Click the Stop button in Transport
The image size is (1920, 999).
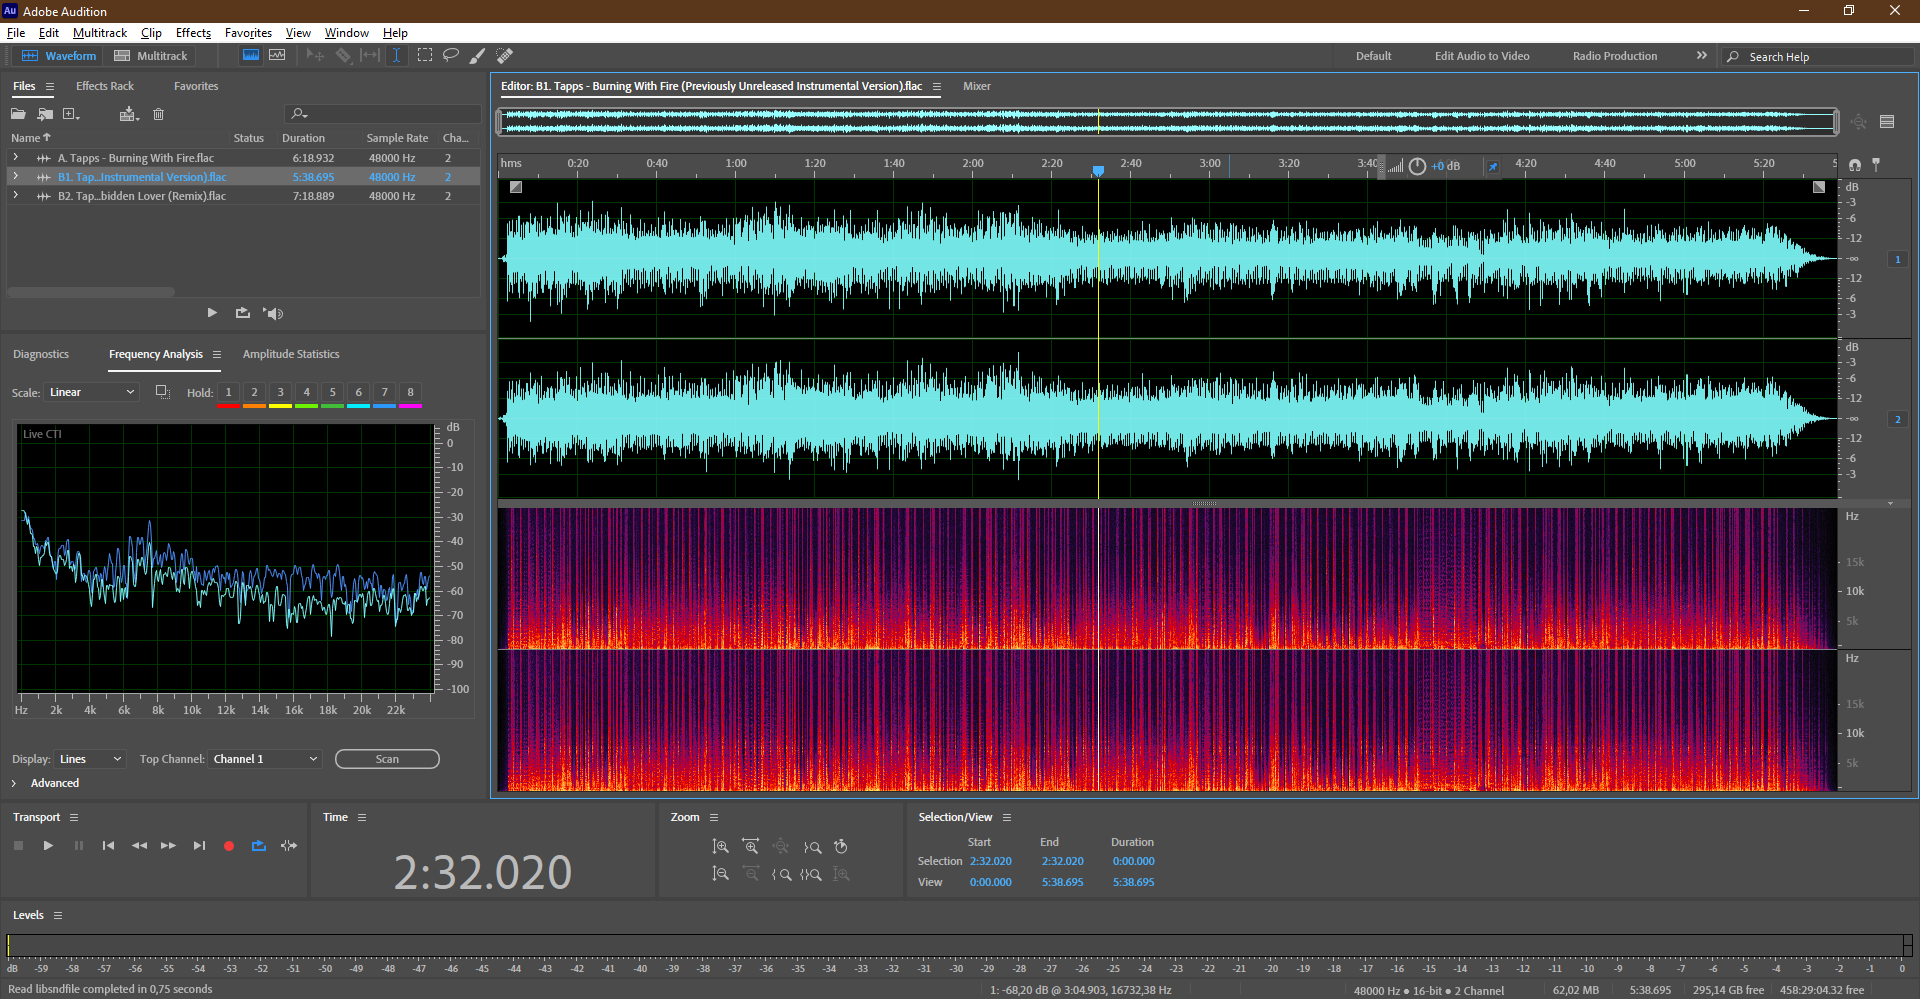(18, 846)
